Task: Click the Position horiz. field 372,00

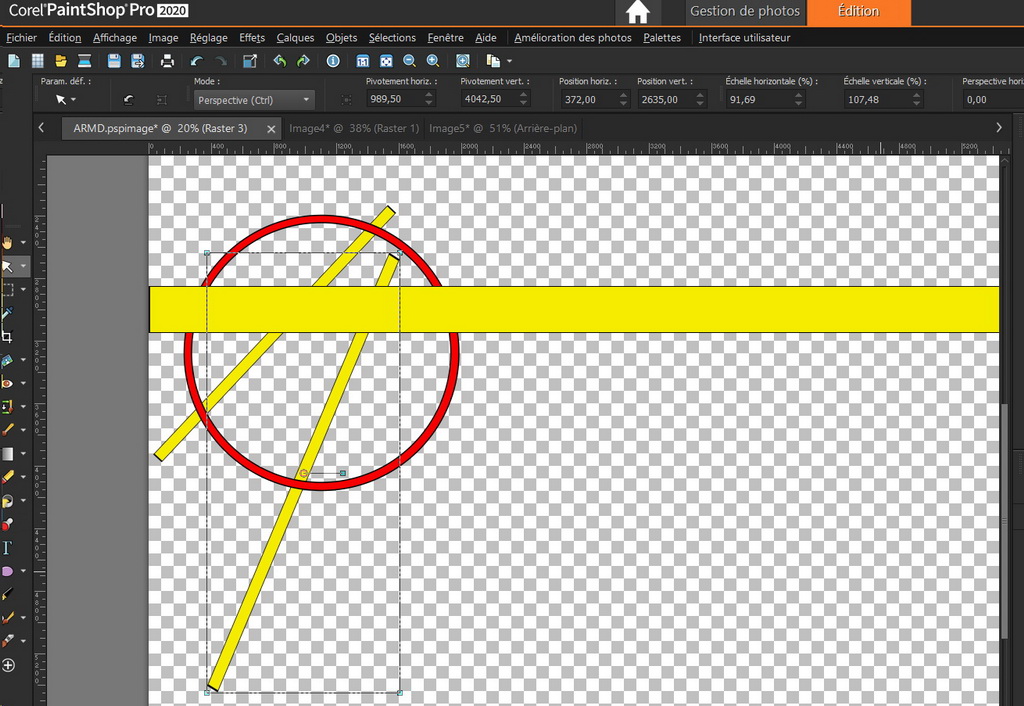Action: point(594,99)
